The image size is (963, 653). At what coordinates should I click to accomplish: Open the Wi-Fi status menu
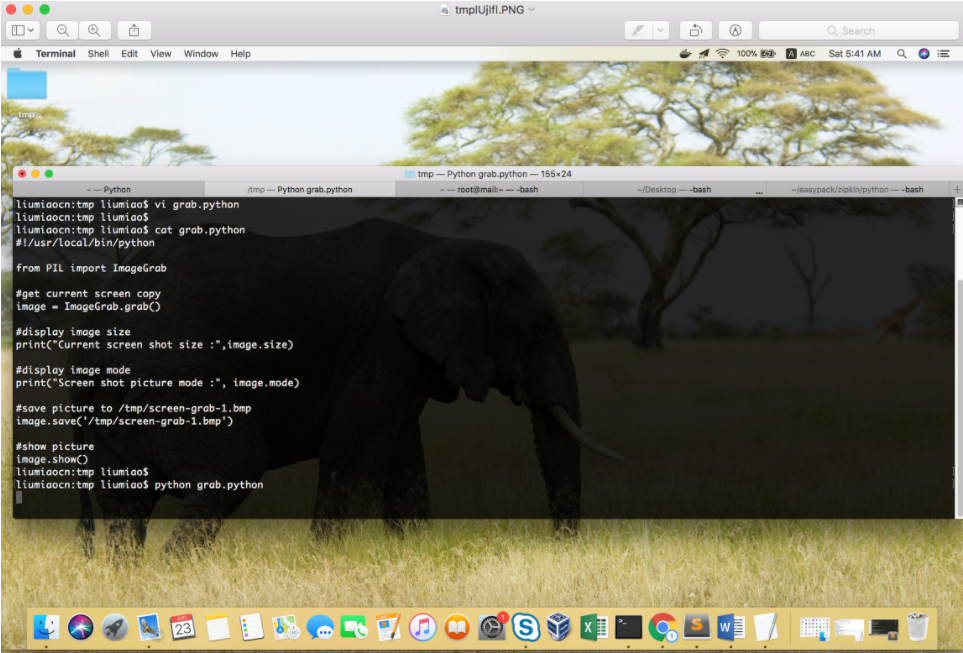(722, 53)
